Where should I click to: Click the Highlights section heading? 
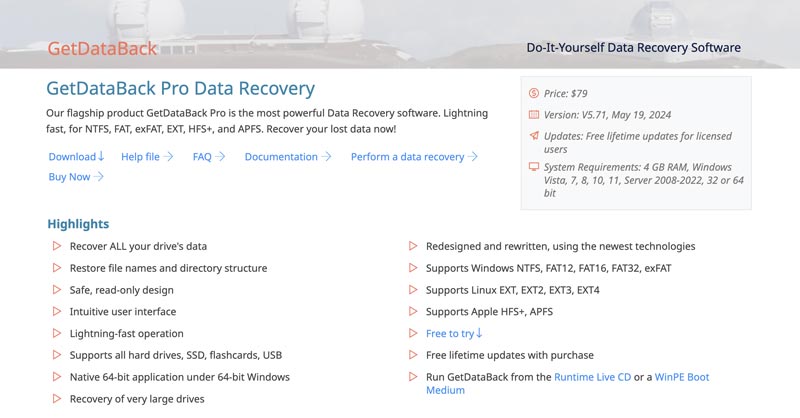click(78, 224)
